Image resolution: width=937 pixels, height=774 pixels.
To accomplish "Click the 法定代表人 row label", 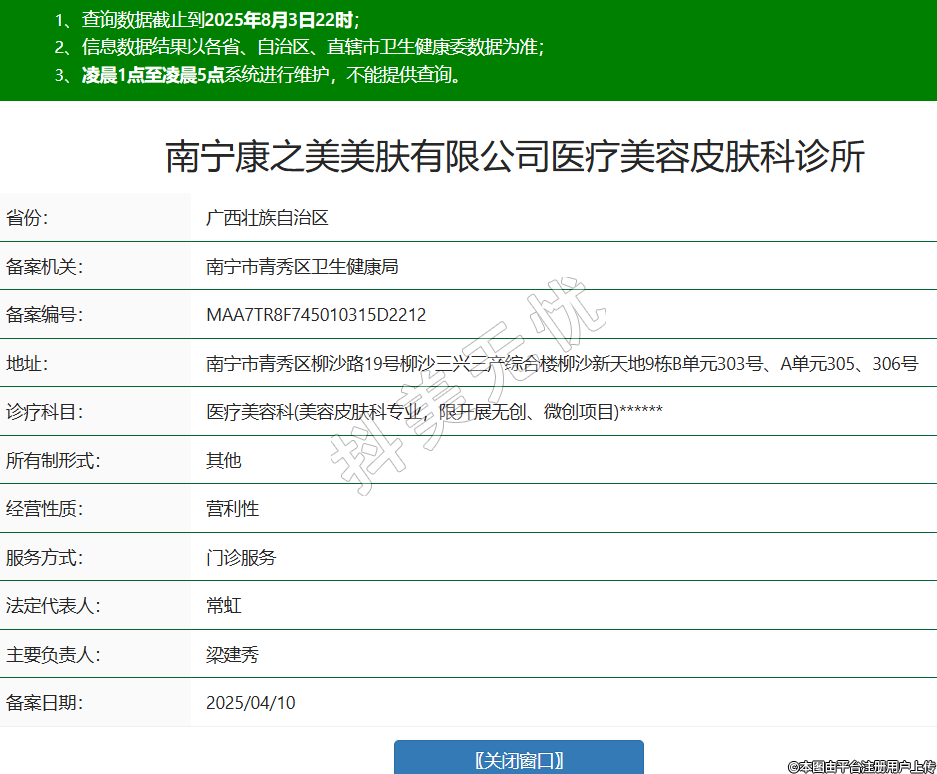I will click(x=53, y=605).
